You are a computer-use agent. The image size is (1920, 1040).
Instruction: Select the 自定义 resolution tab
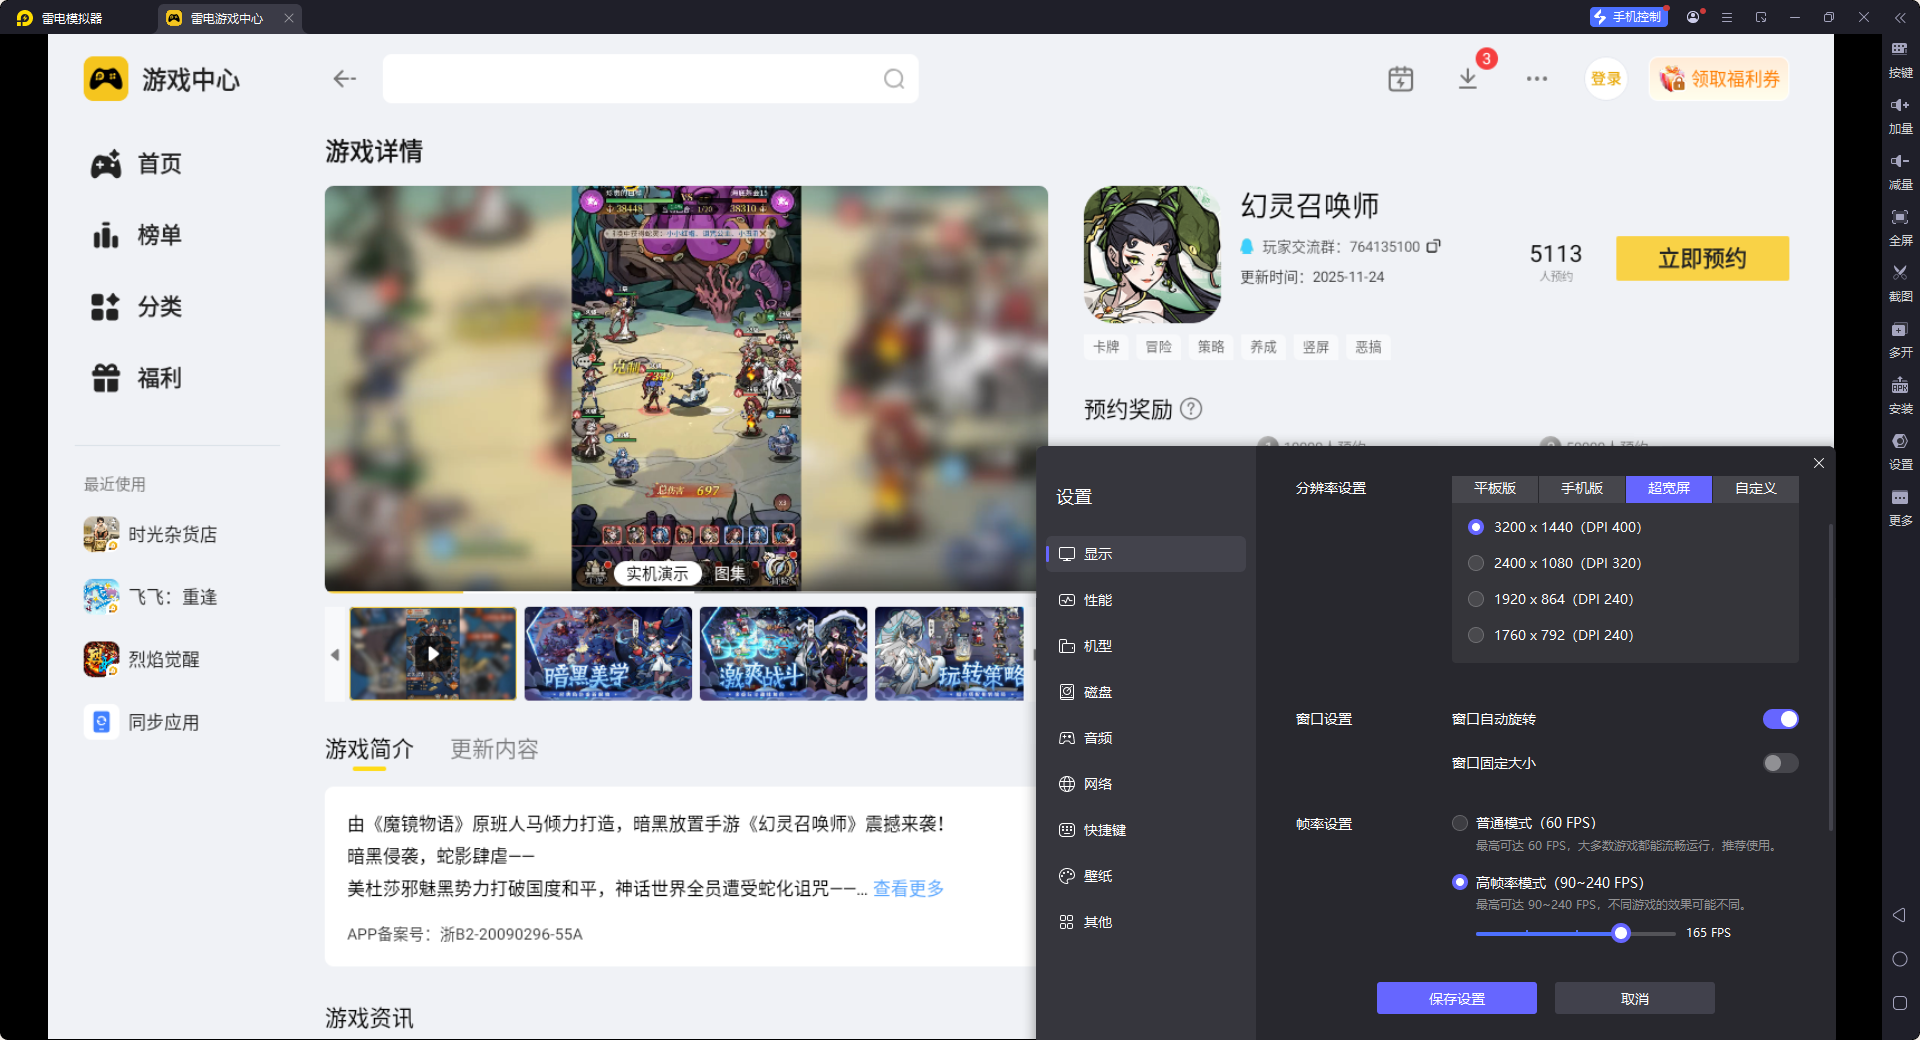pyautogui.click(x=1755, y=489)
